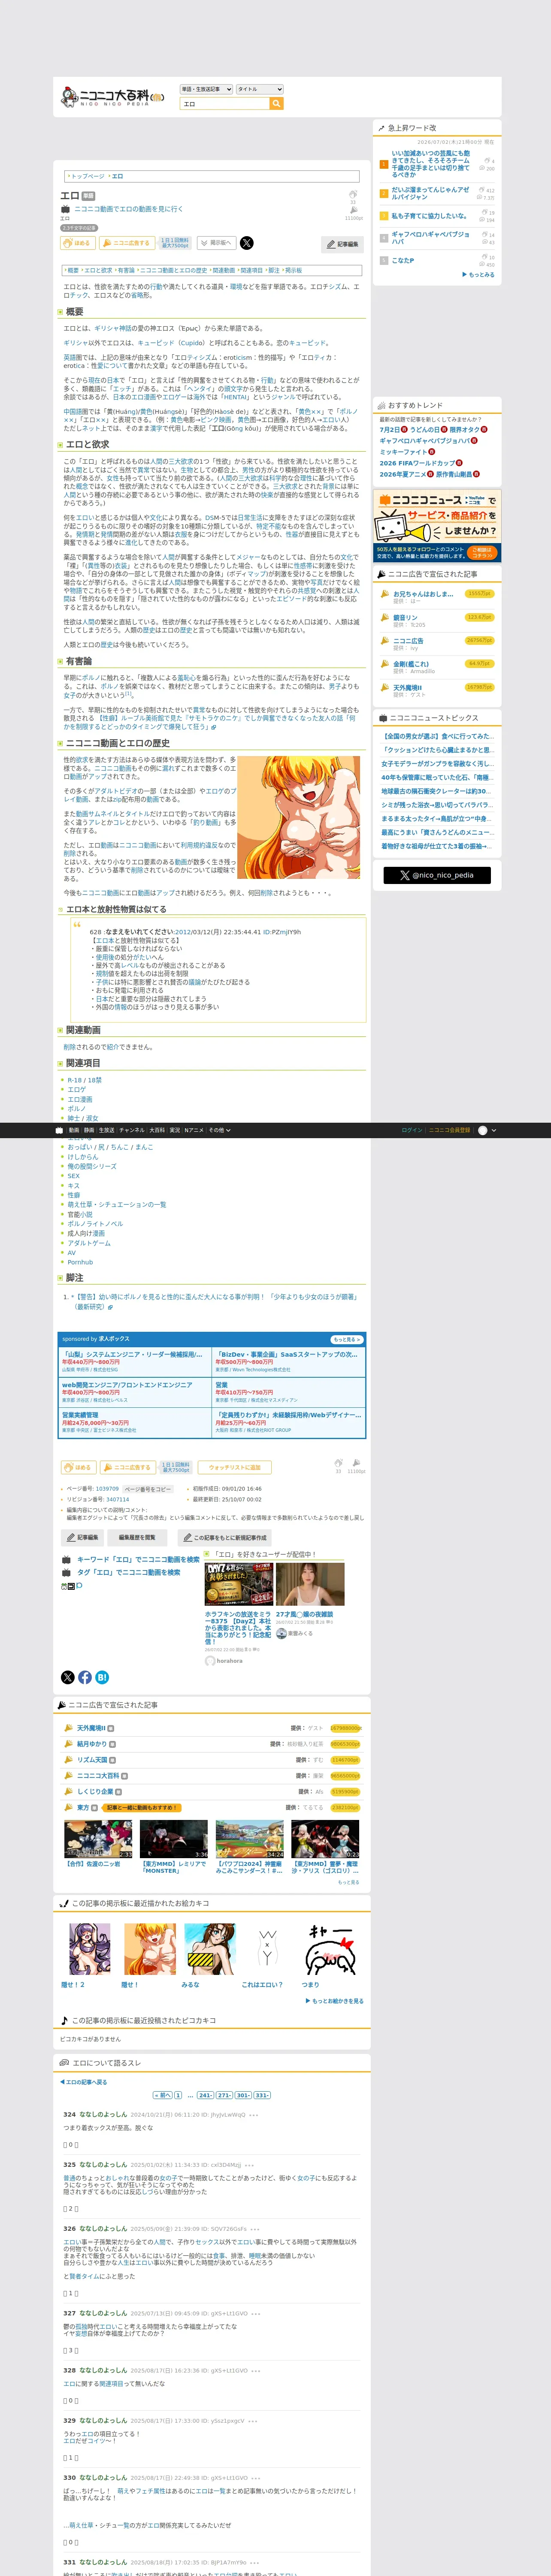Open the タイトル search type dropdown
The width and height of the screenshot is (551, 2576).
260,89
